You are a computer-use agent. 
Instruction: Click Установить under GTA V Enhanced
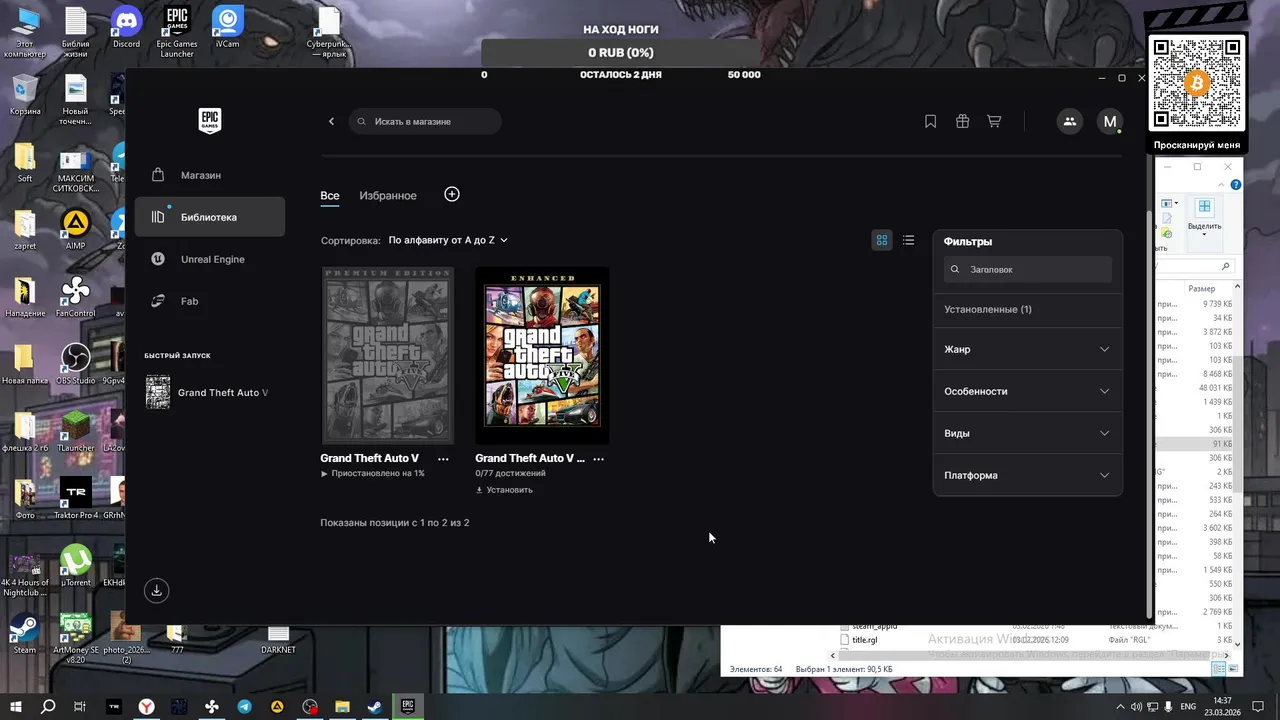tap(504, 490)
